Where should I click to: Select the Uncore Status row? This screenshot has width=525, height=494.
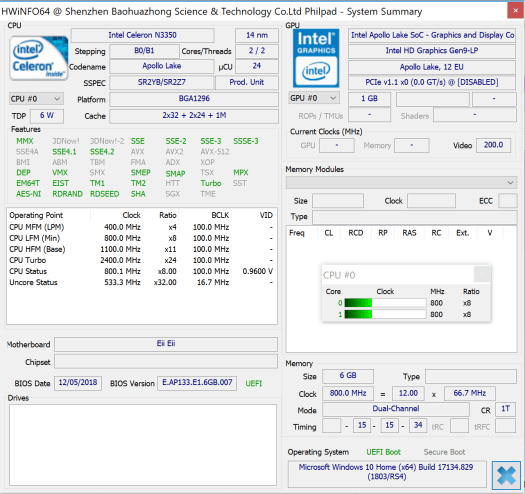click(x=141, y=282)
